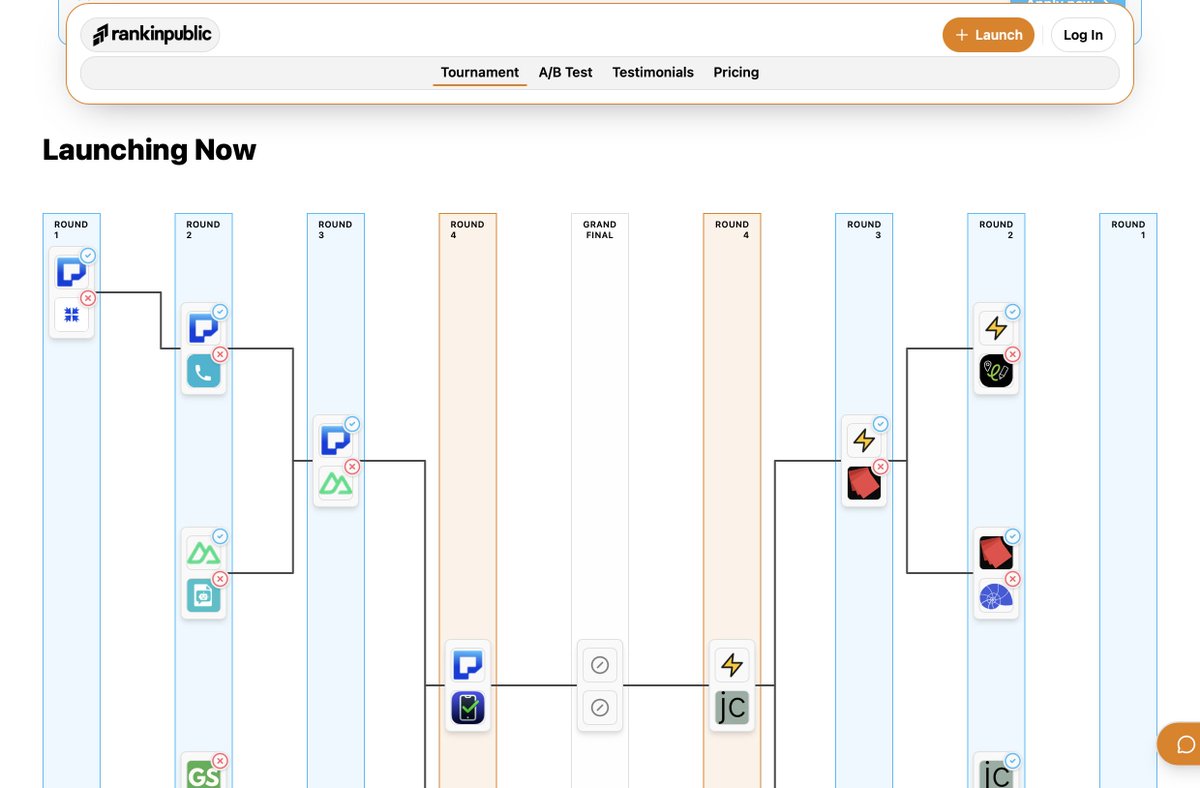1200x788 pixels.
Task: Select the teal phone handset app icon
Action: click(x=203, y=372)
